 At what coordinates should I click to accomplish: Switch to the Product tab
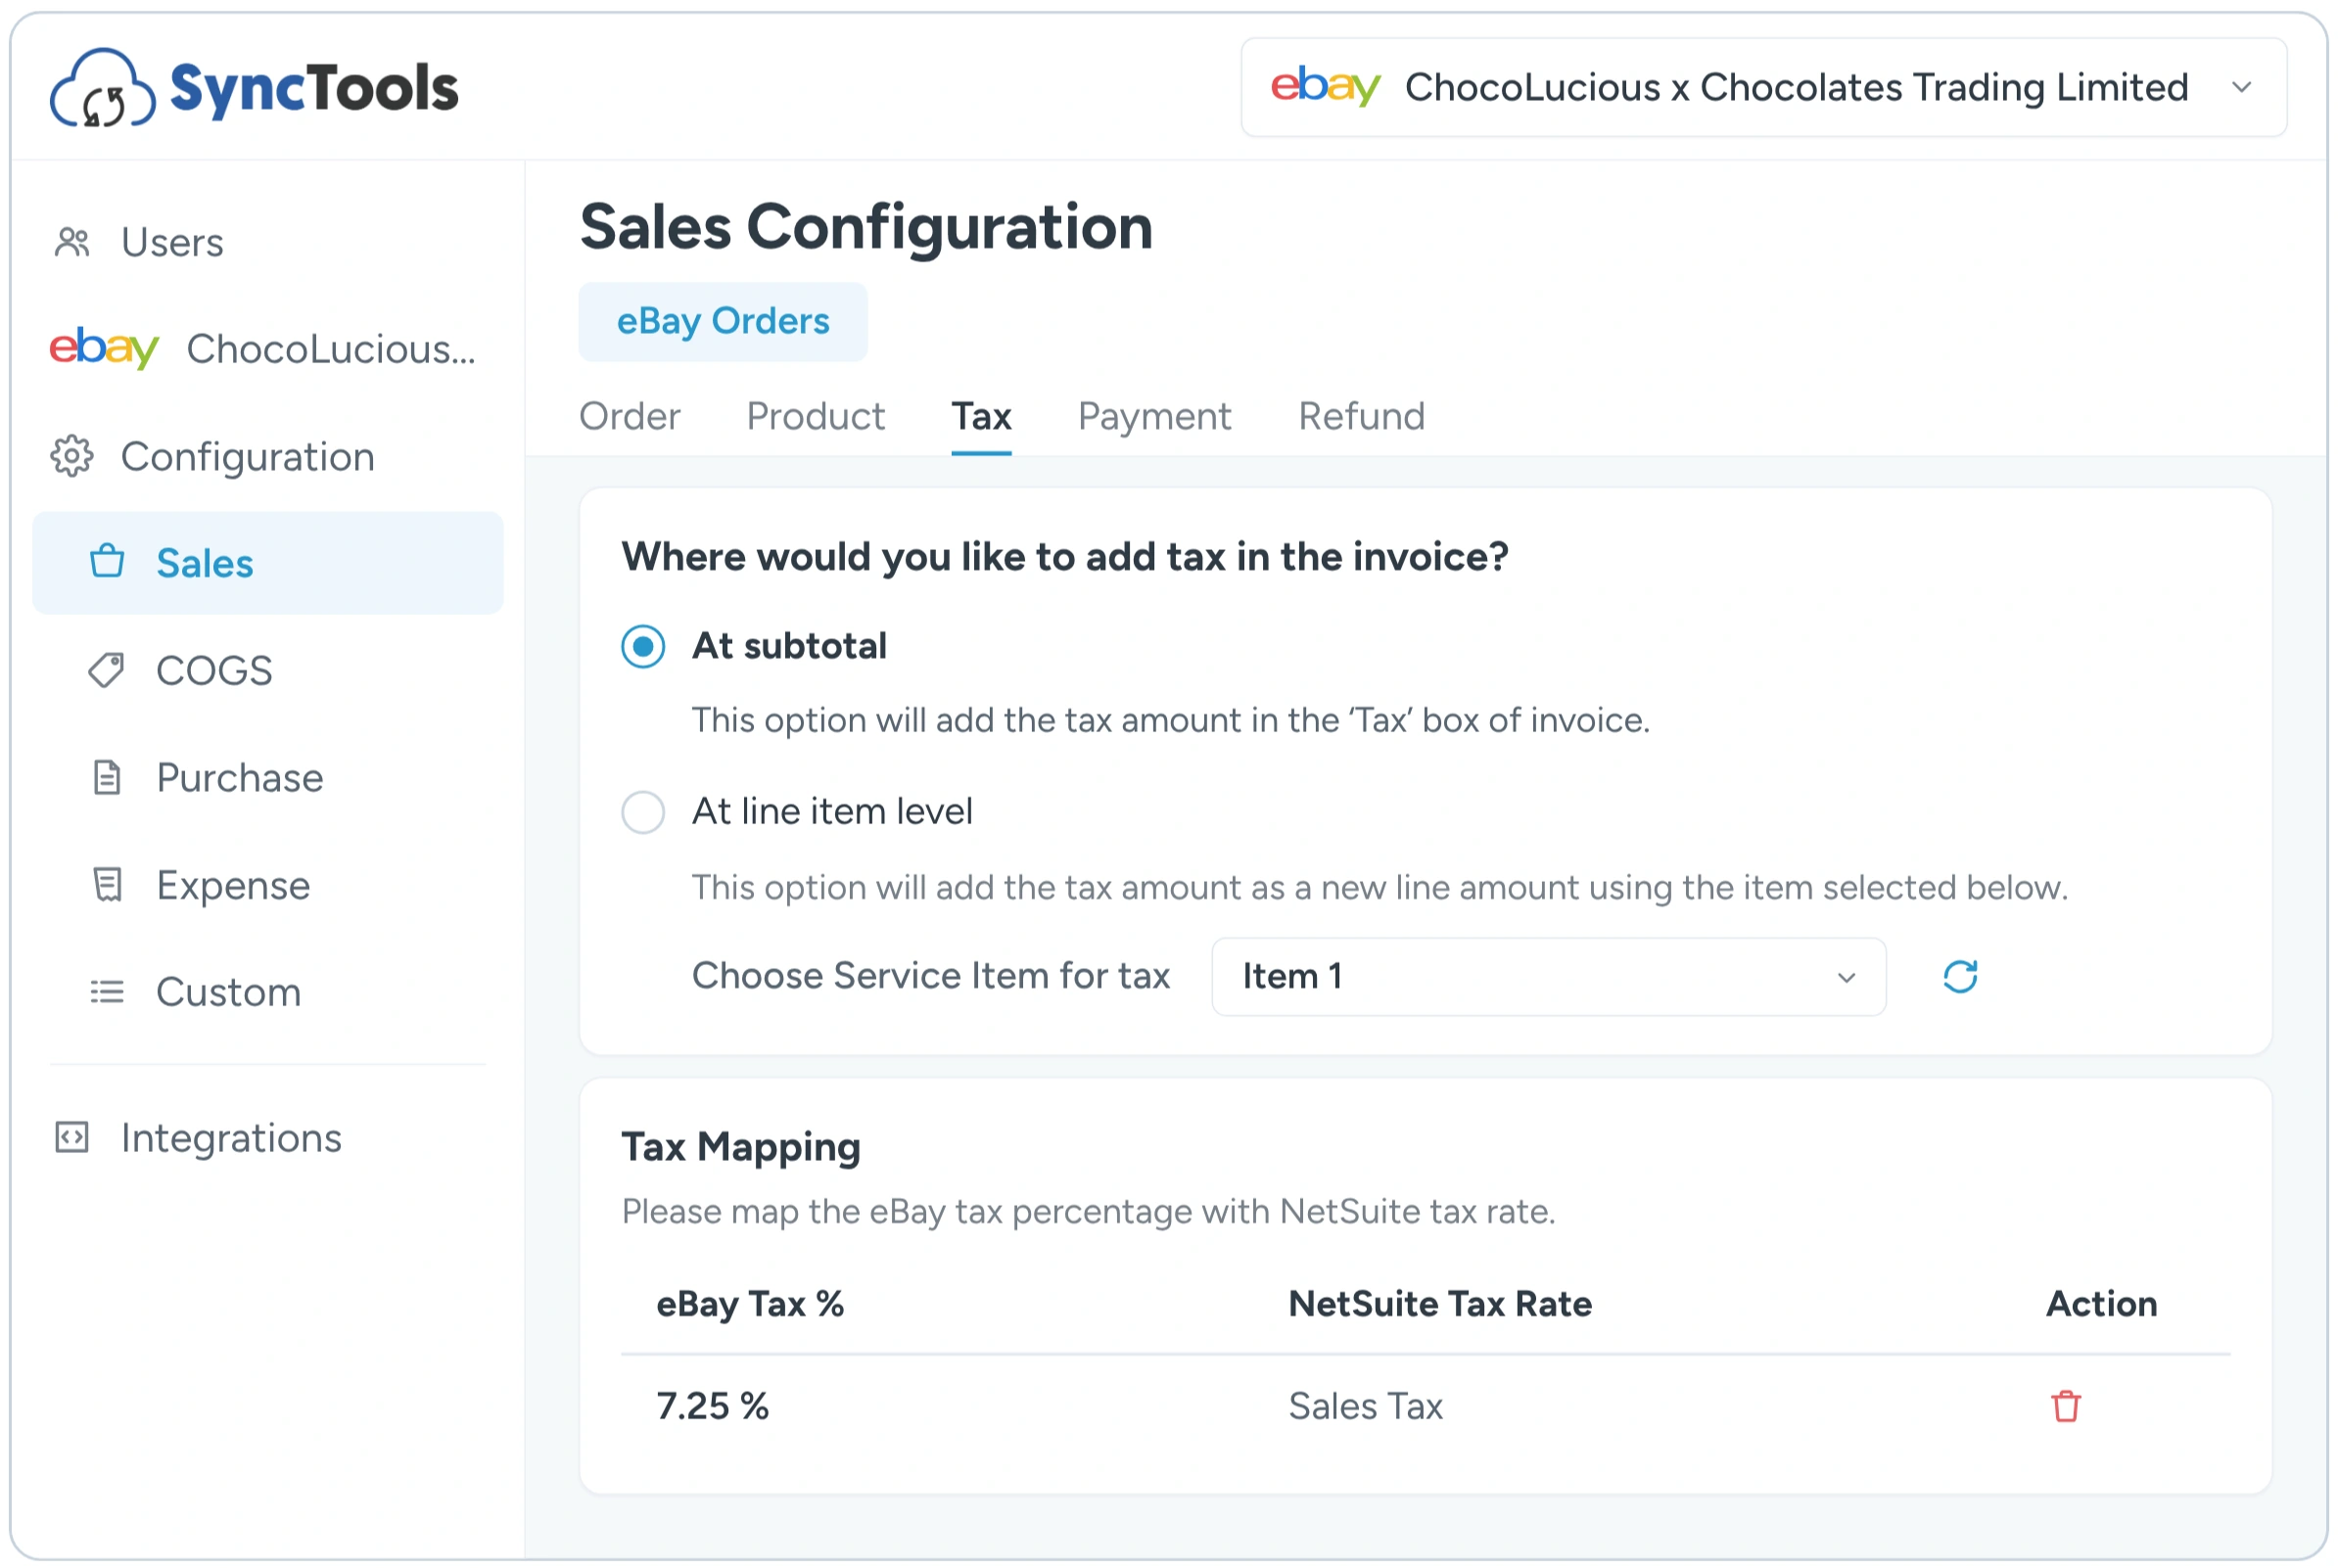pos(816,416)
